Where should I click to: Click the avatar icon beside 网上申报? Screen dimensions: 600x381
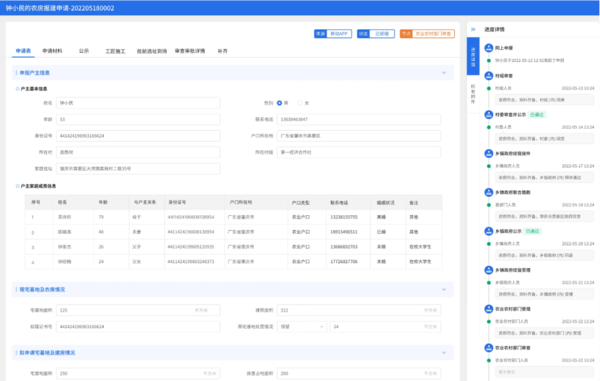[489, 48]
